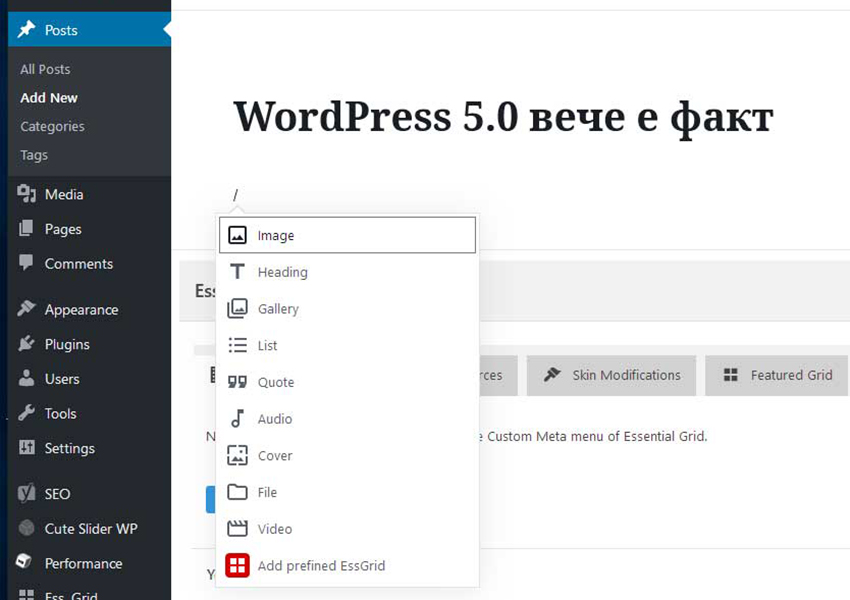Viewport: 850px width, 600px height.
Task: Click the Users person icon
Action: pyautogui.click(x=26, y=378)
